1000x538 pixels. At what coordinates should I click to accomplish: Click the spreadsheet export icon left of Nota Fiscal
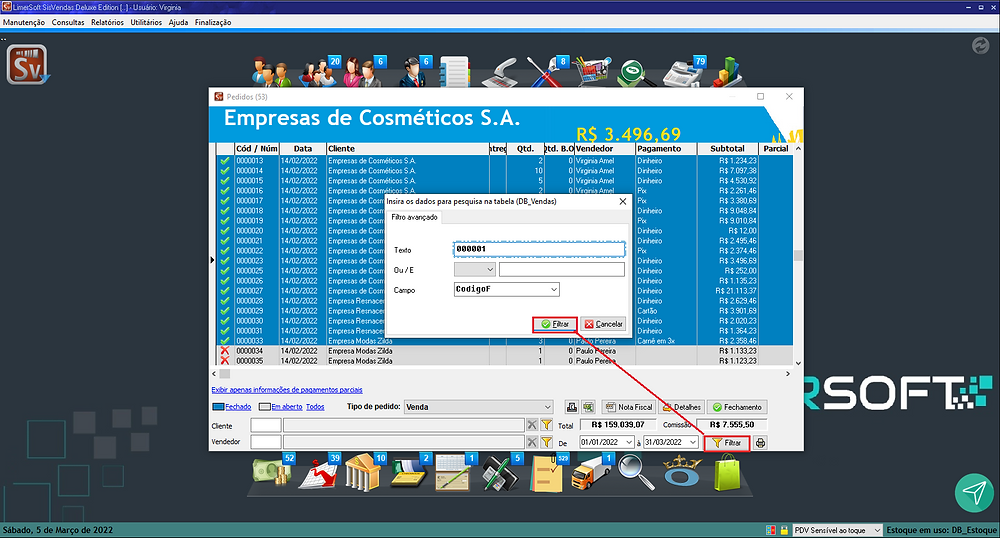588,407
